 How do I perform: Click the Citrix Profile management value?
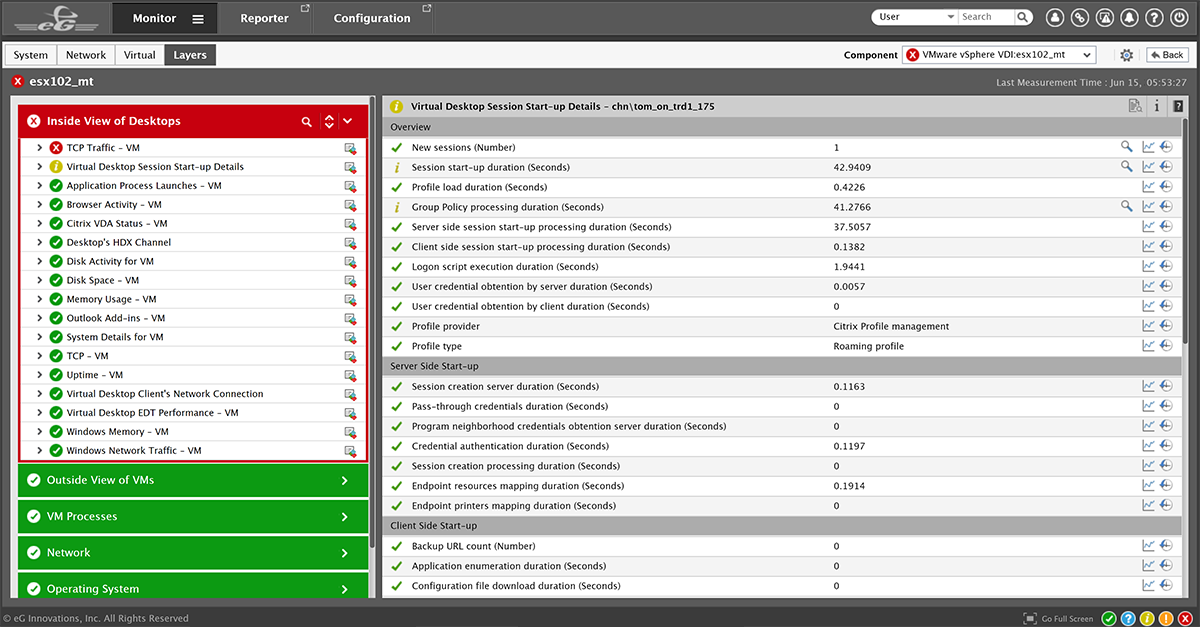pyautogui.click(x=891, y=327)
